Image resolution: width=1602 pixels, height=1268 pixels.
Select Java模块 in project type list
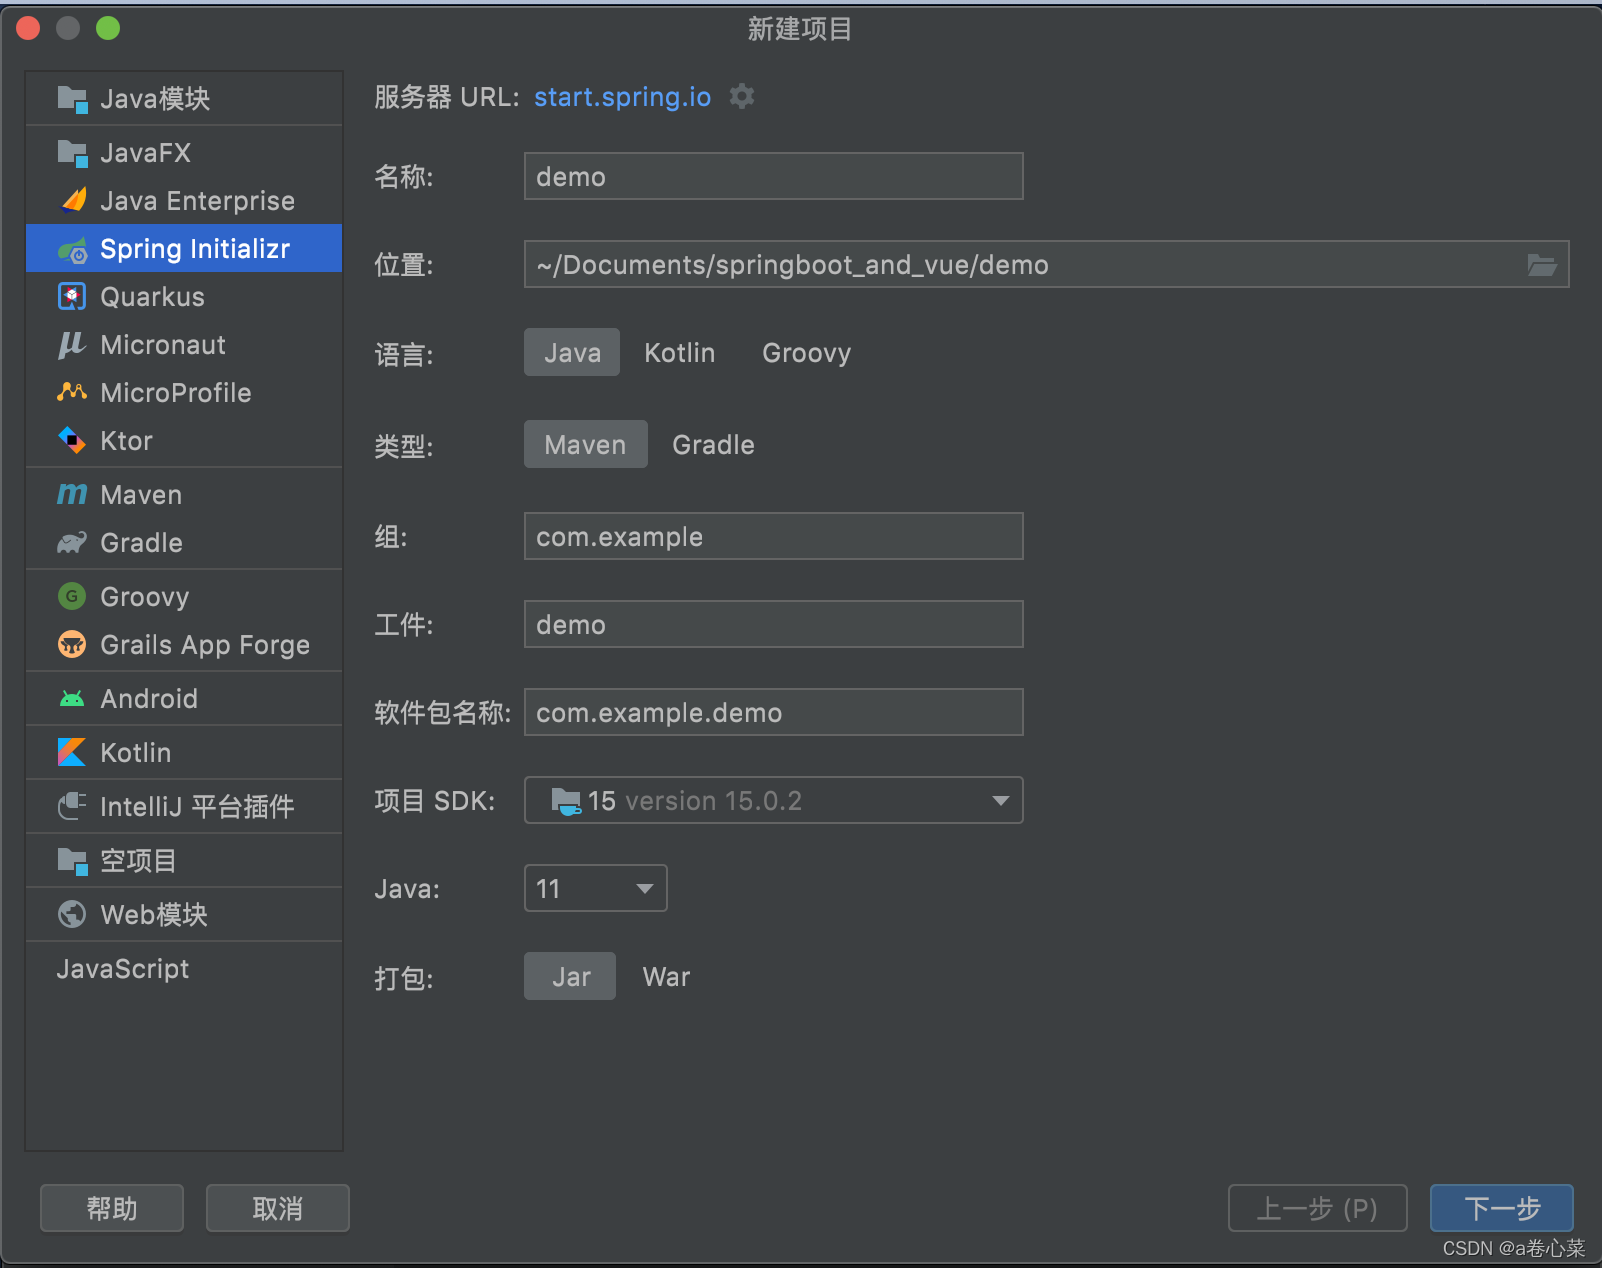184,99
